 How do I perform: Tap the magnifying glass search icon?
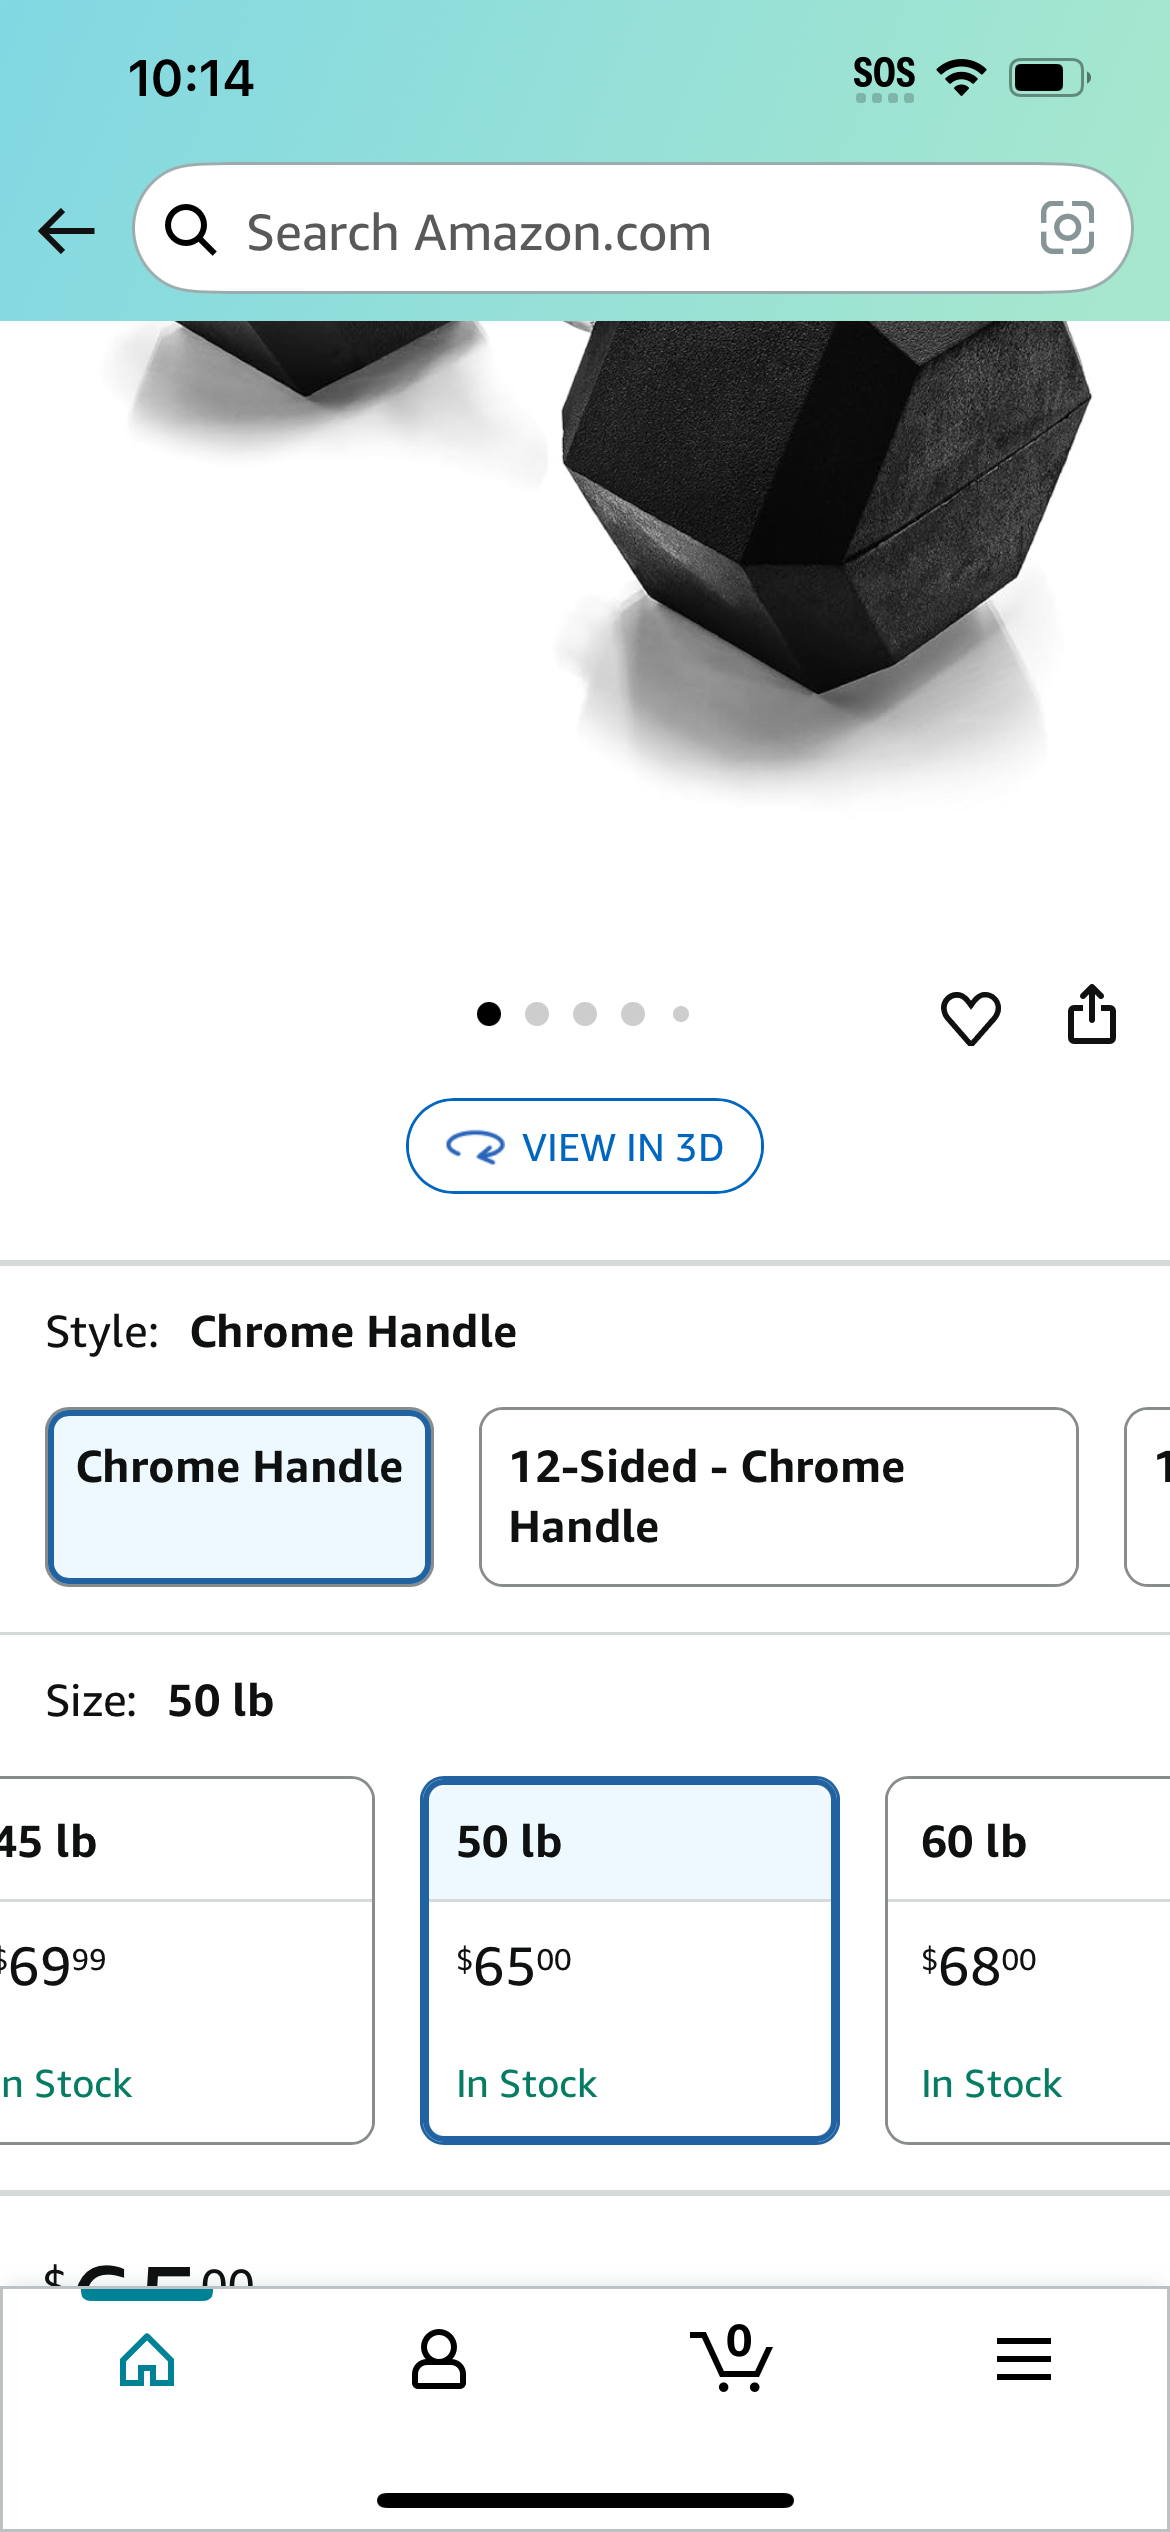tap(190, 230)
